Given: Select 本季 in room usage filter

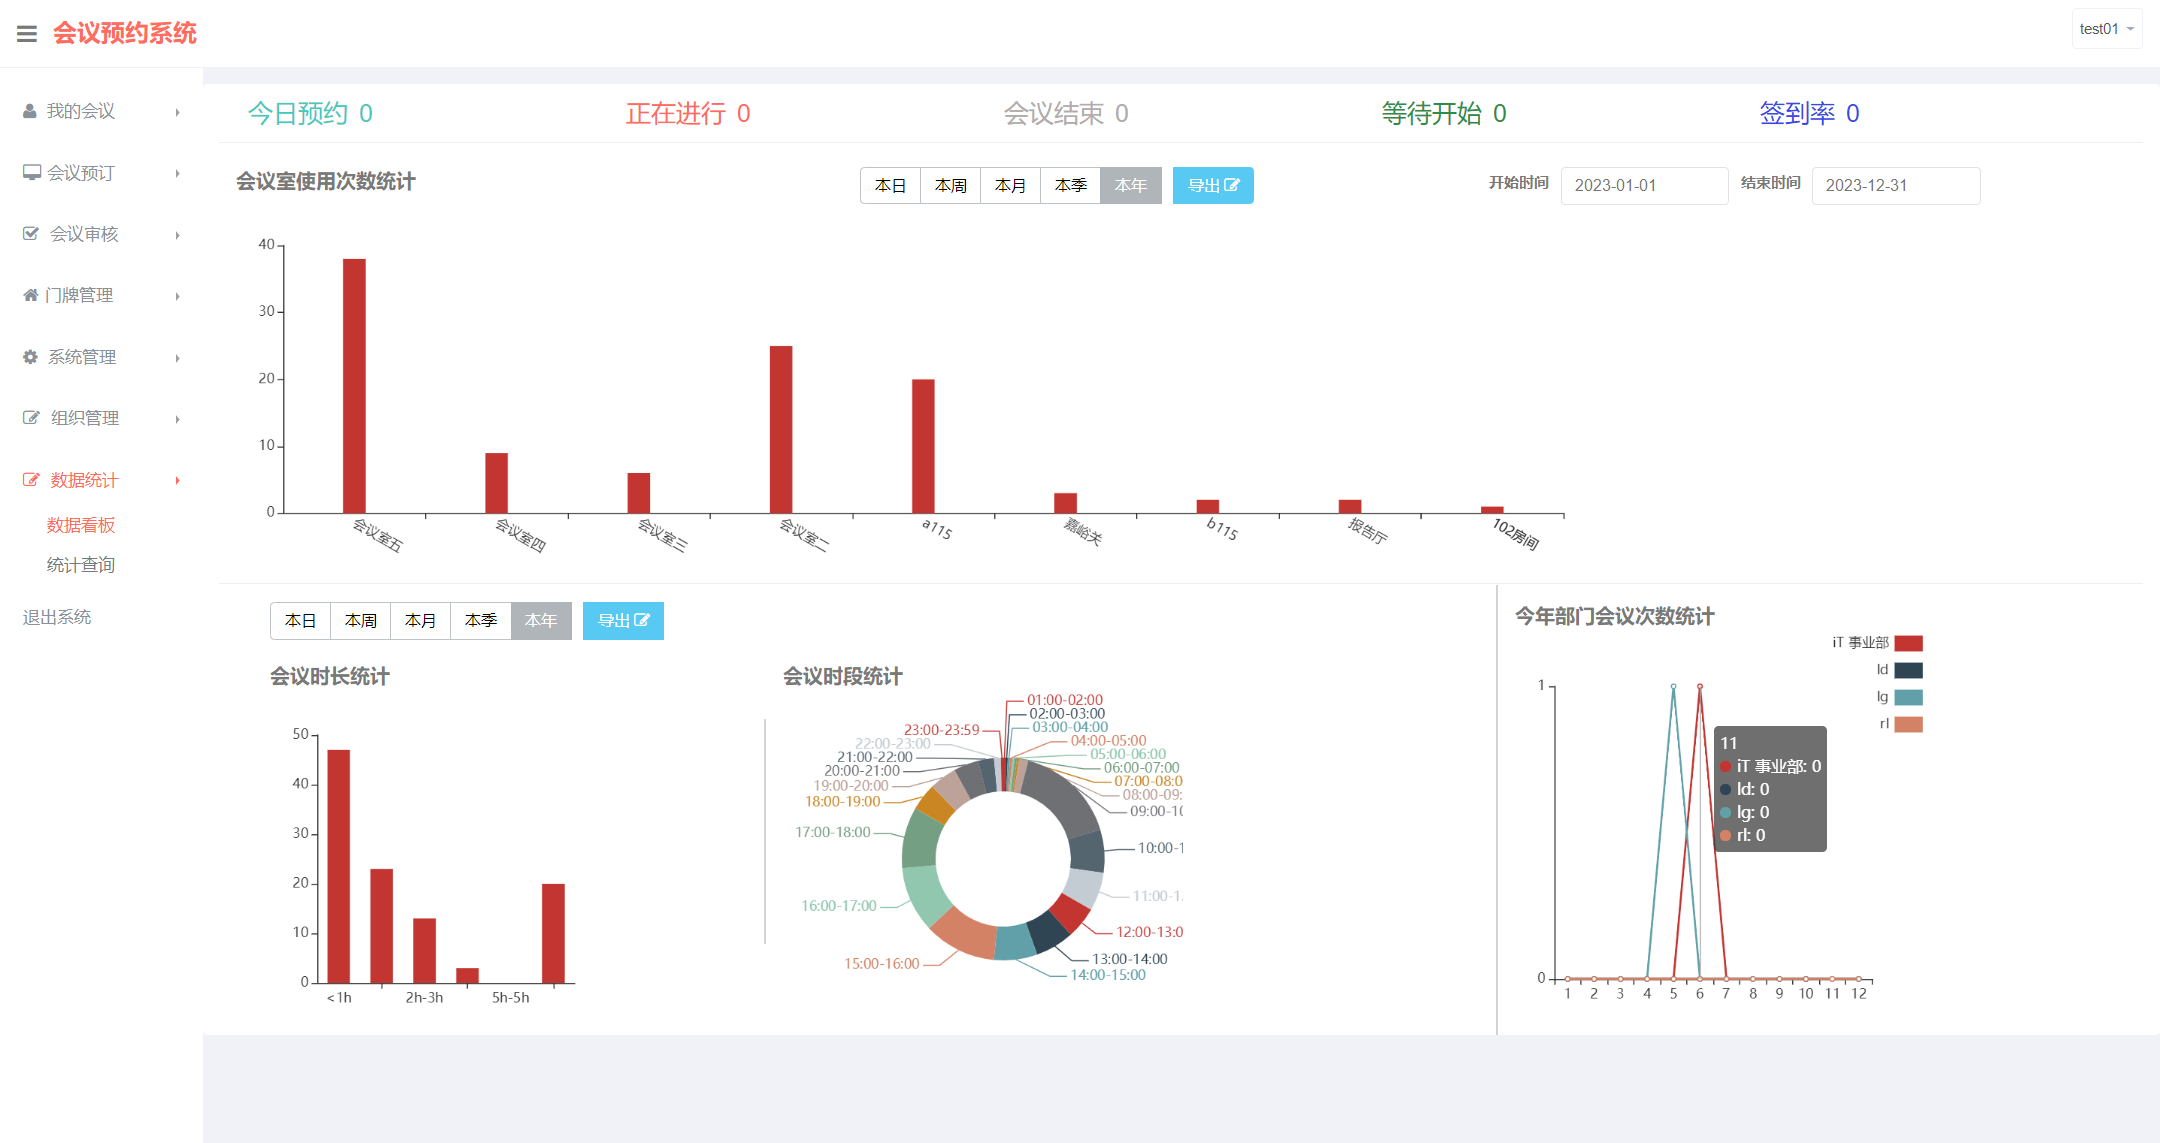Looking at the screenshot, I should point(1071,185).
